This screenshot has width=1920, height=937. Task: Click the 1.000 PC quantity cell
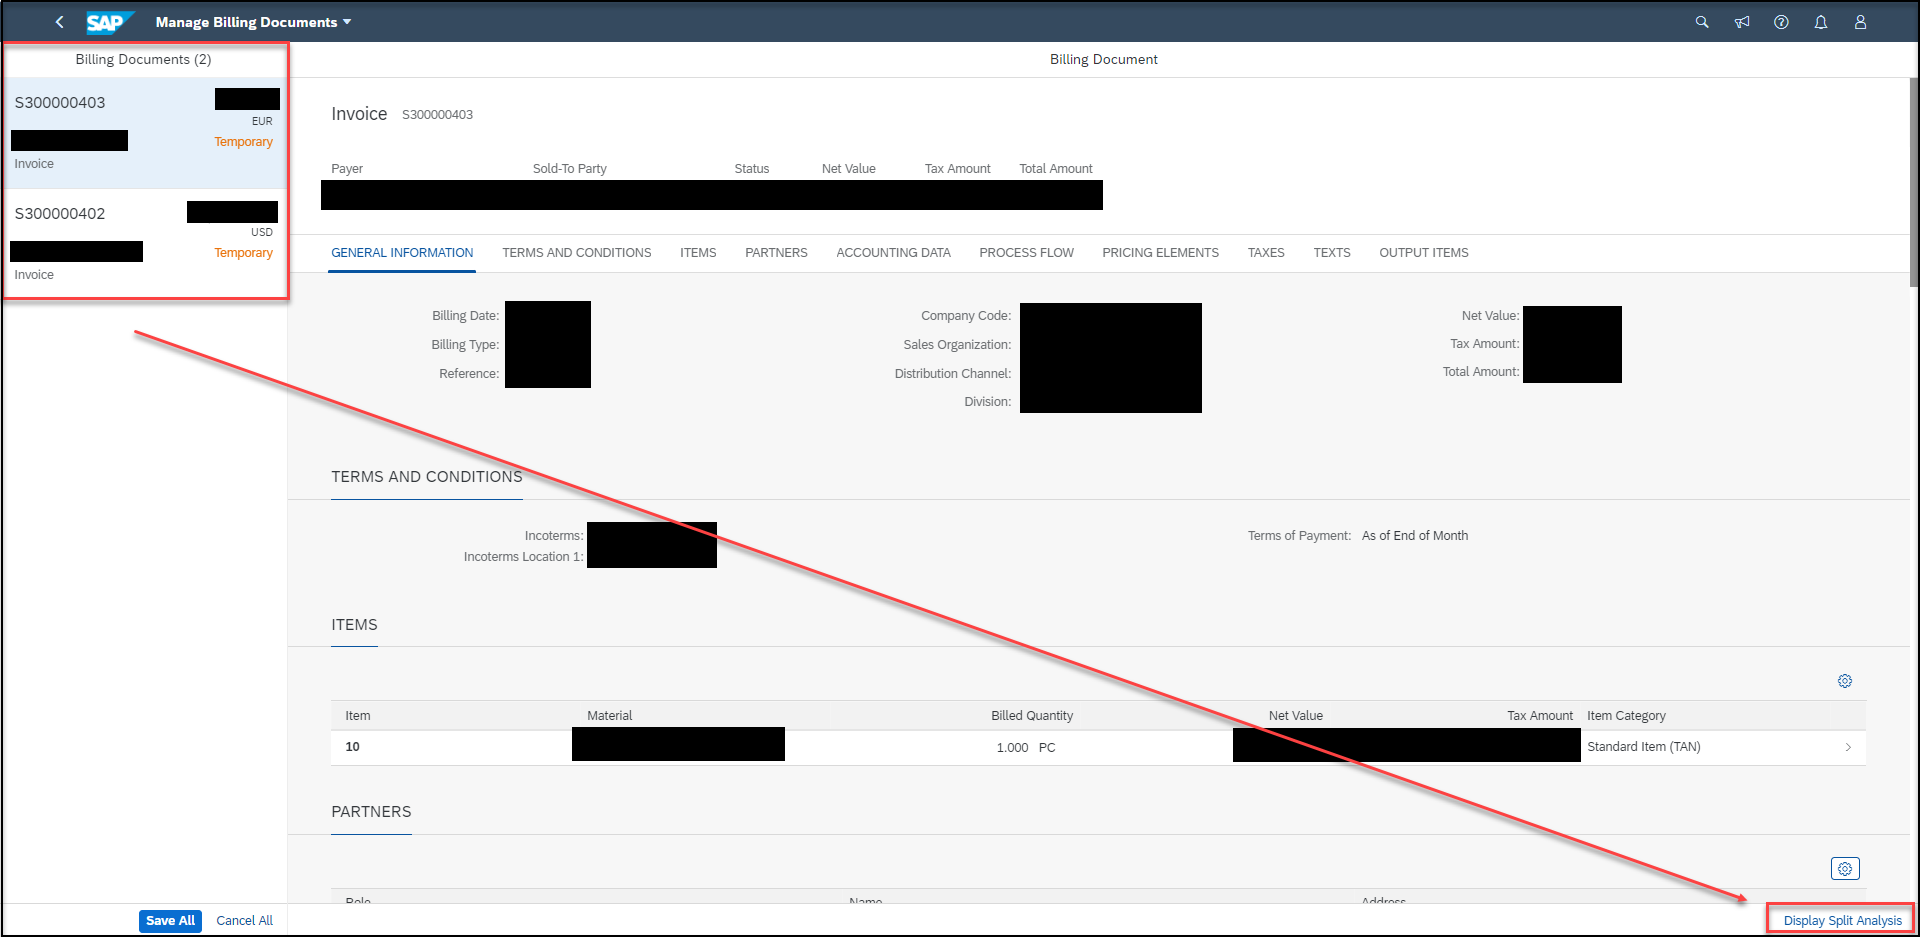tap(1026, 748)
